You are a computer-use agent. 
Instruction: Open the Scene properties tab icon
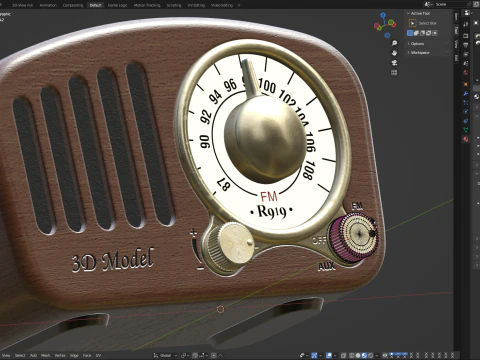466,63
